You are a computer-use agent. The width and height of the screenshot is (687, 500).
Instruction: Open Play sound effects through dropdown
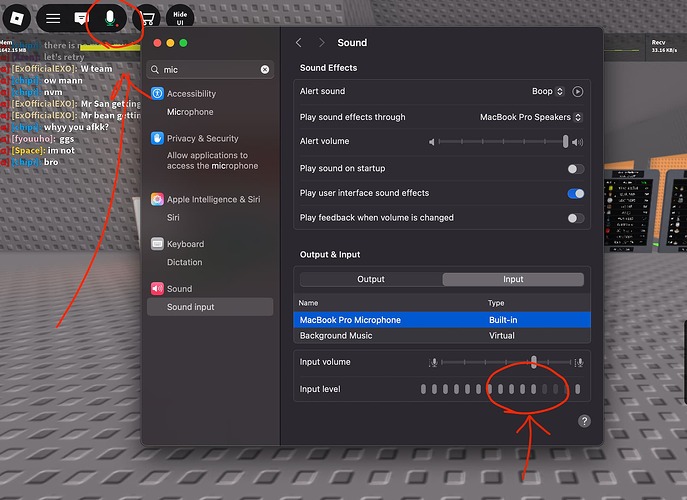click(x=531, y=117)
